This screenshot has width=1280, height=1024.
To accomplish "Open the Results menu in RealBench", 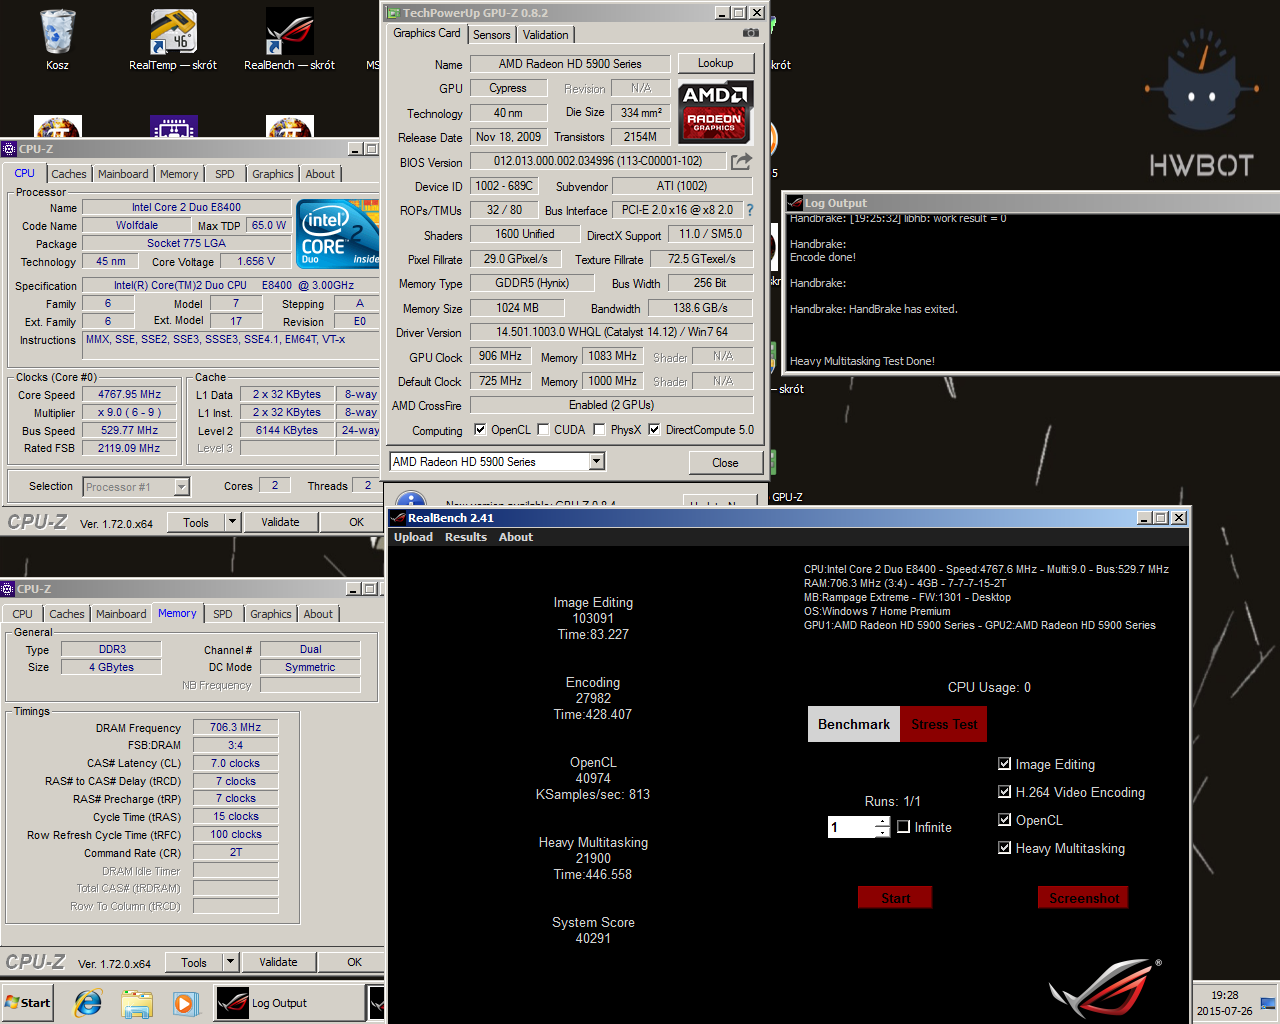I will (466, 537).
